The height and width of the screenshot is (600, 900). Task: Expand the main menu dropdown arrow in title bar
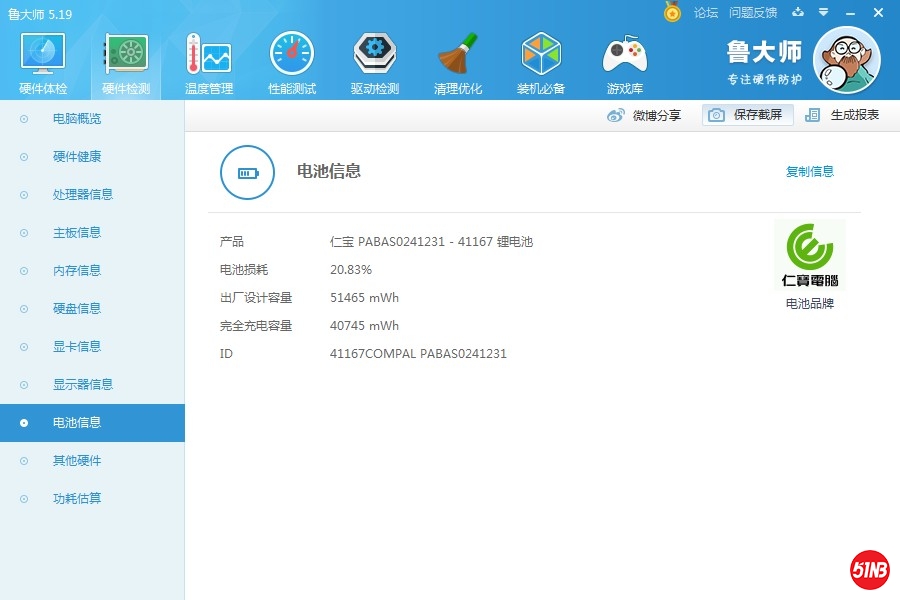(x=823, y=12)
